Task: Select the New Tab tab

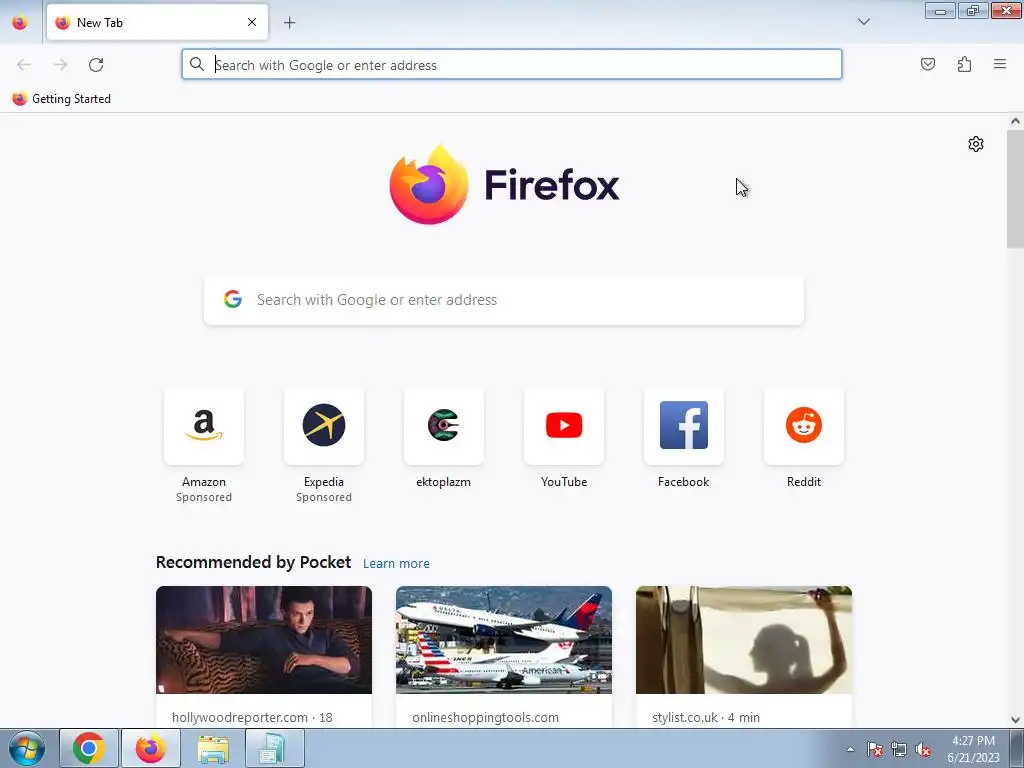Action: pos(157,22)
